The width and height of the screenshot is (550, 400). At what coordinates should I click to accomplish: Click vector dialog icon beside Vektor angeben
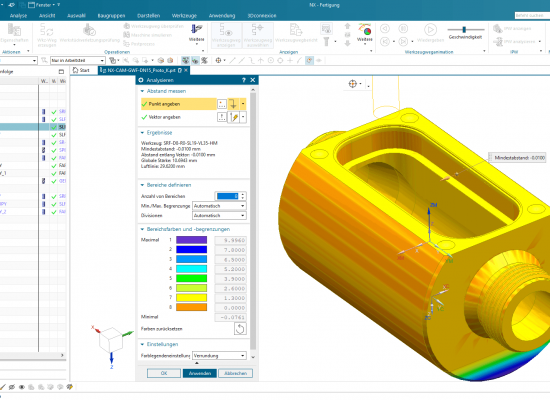[x=222, y=117]
